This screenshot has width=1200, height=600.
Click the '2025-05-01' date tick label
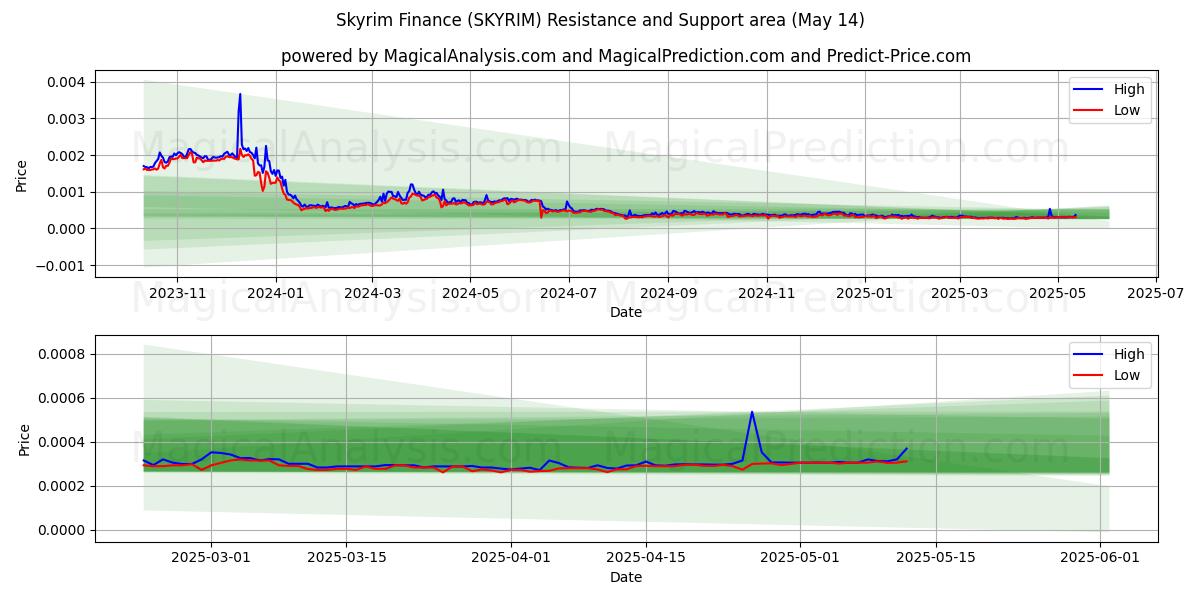(x=801, y=558)
